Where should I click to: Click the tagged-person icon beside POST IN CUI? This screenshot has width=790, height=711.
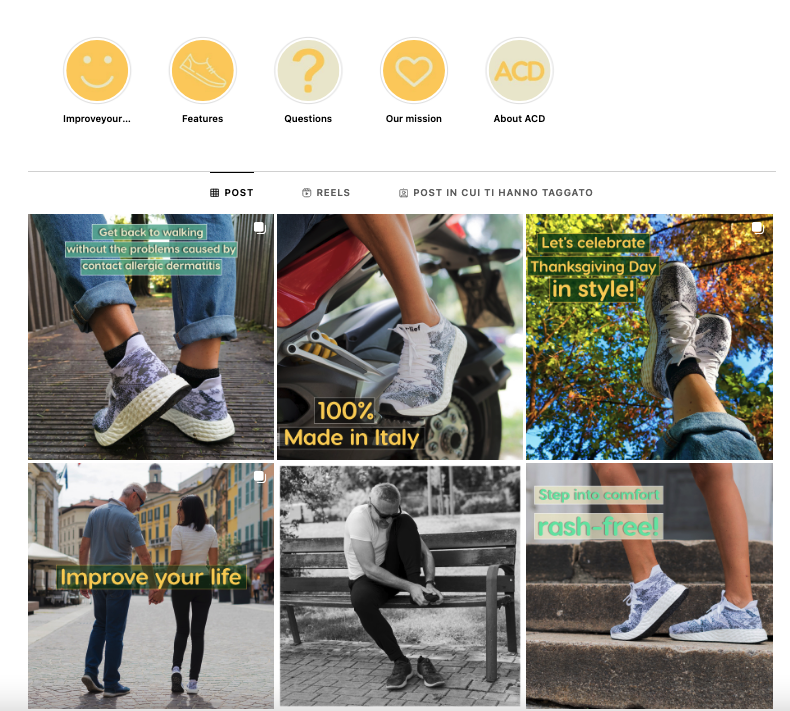click(x=404, y=192)
